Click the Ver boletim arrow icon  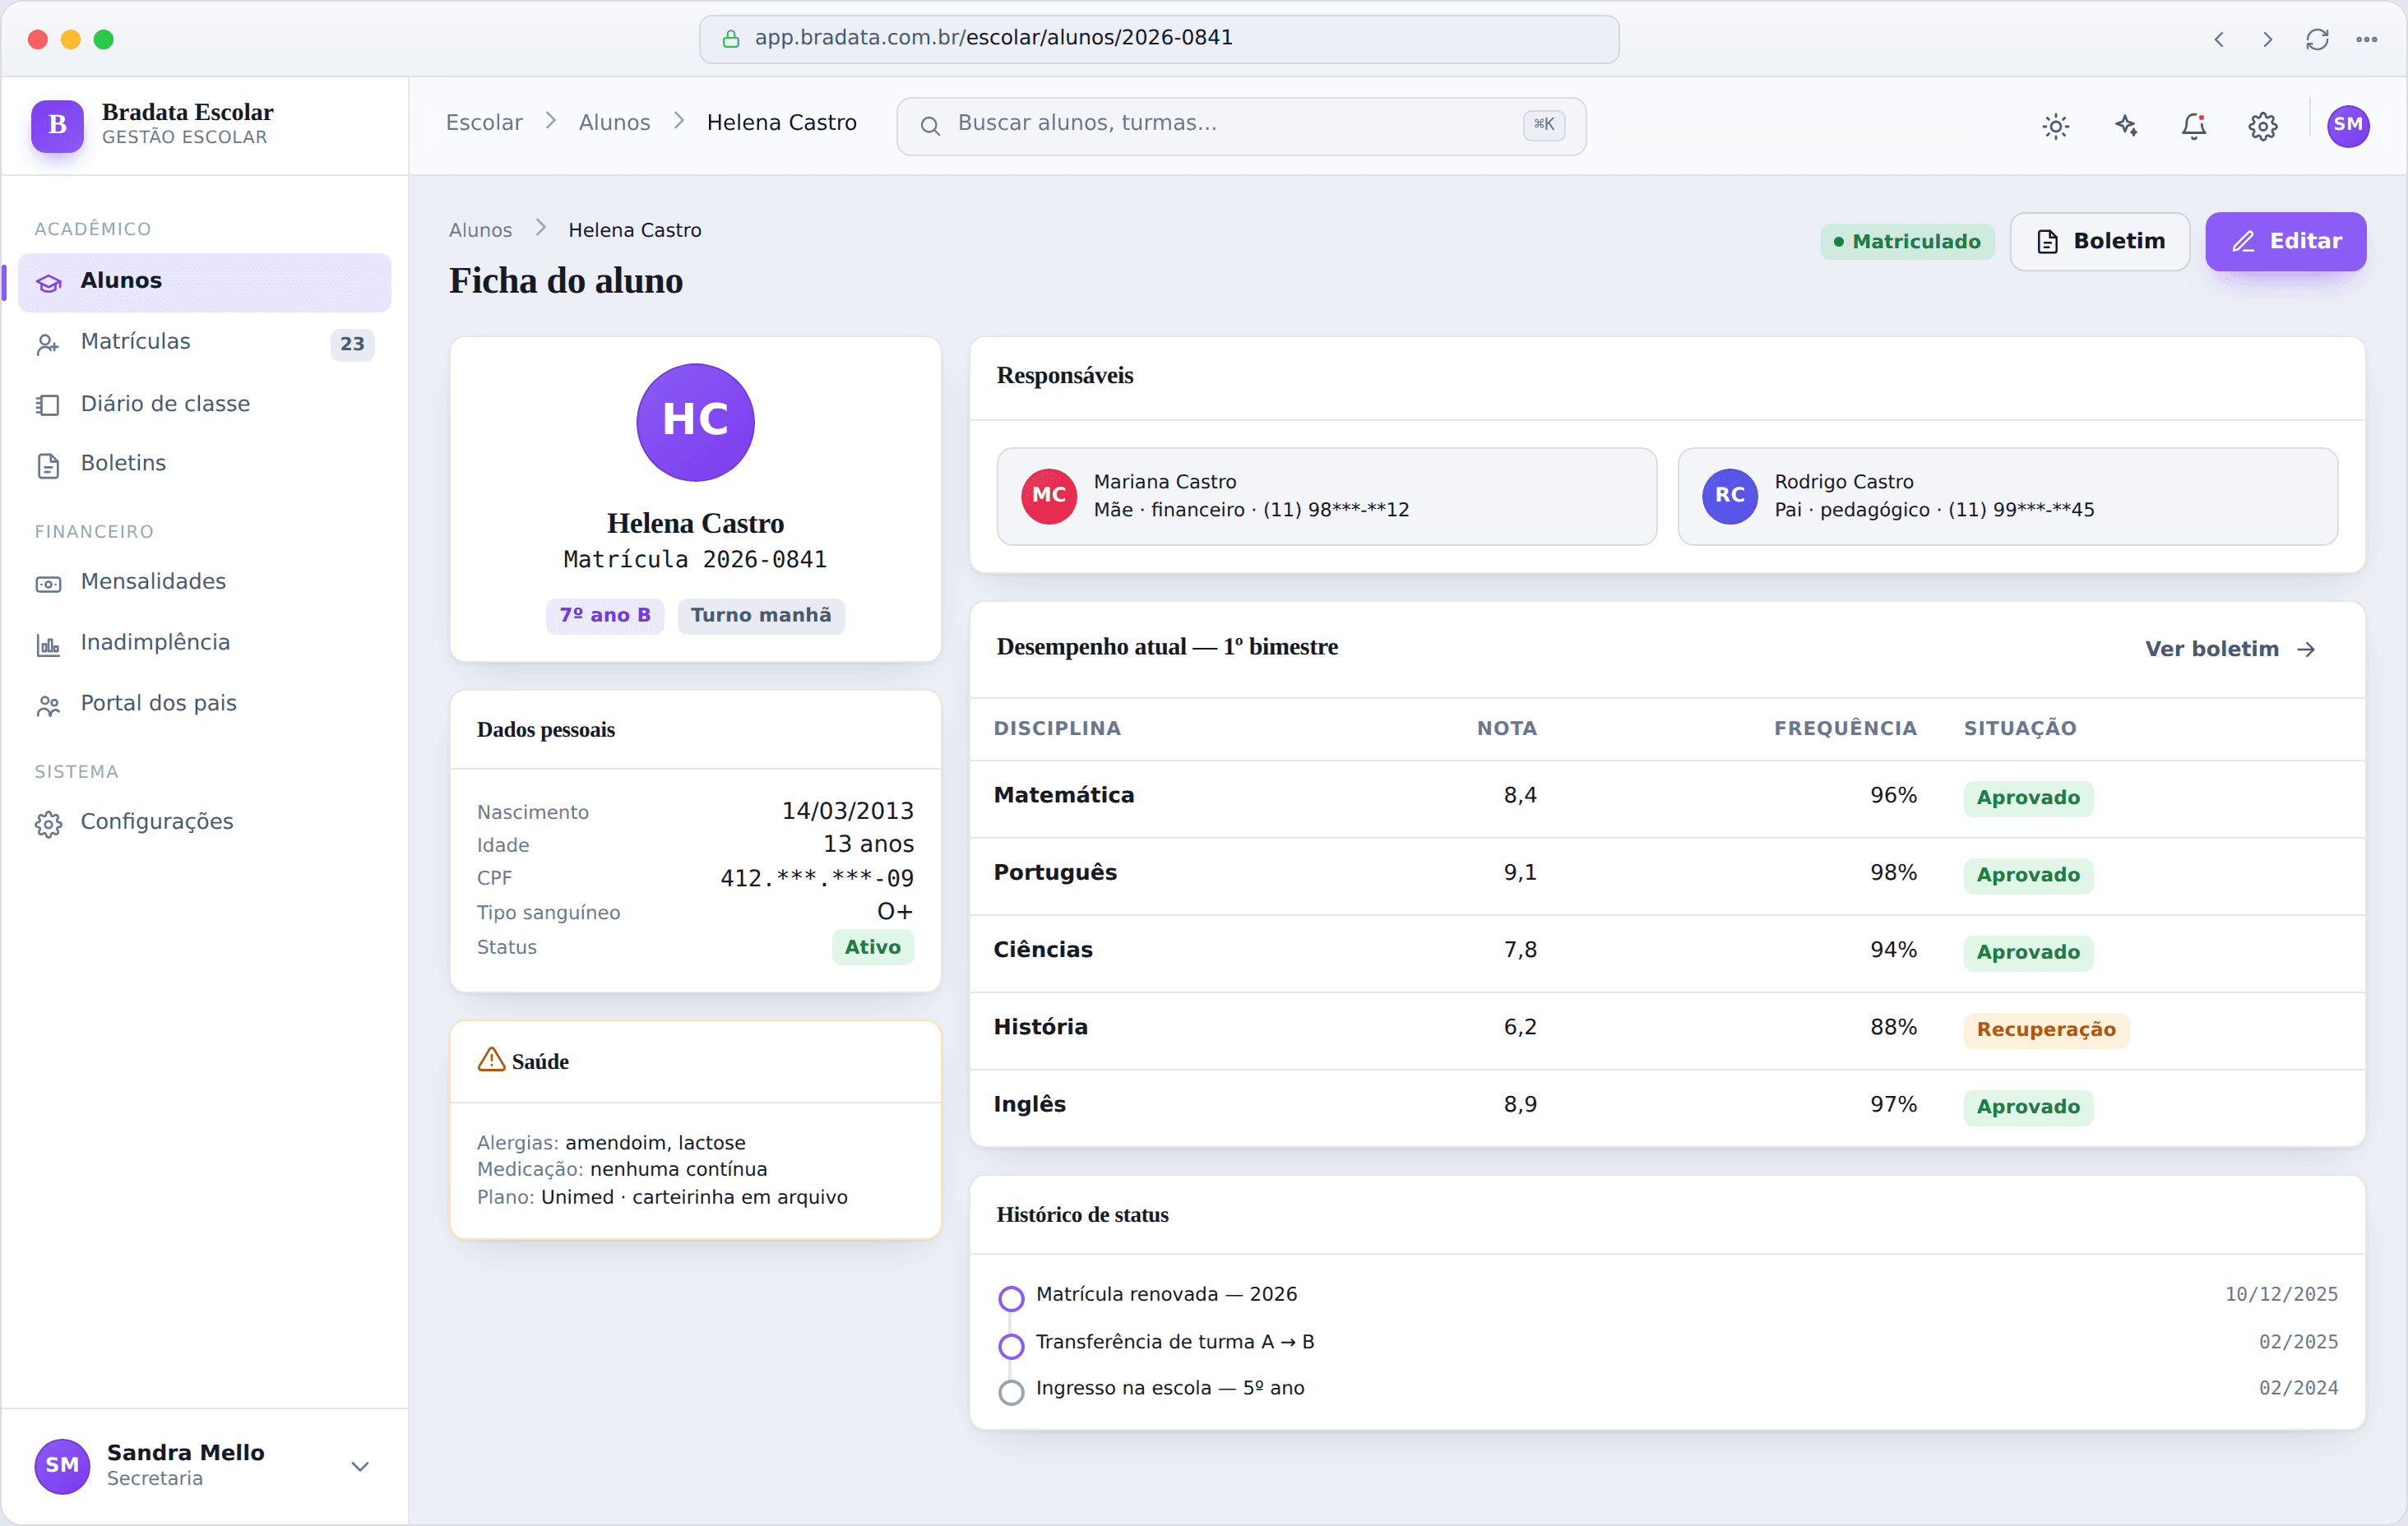2306,650
